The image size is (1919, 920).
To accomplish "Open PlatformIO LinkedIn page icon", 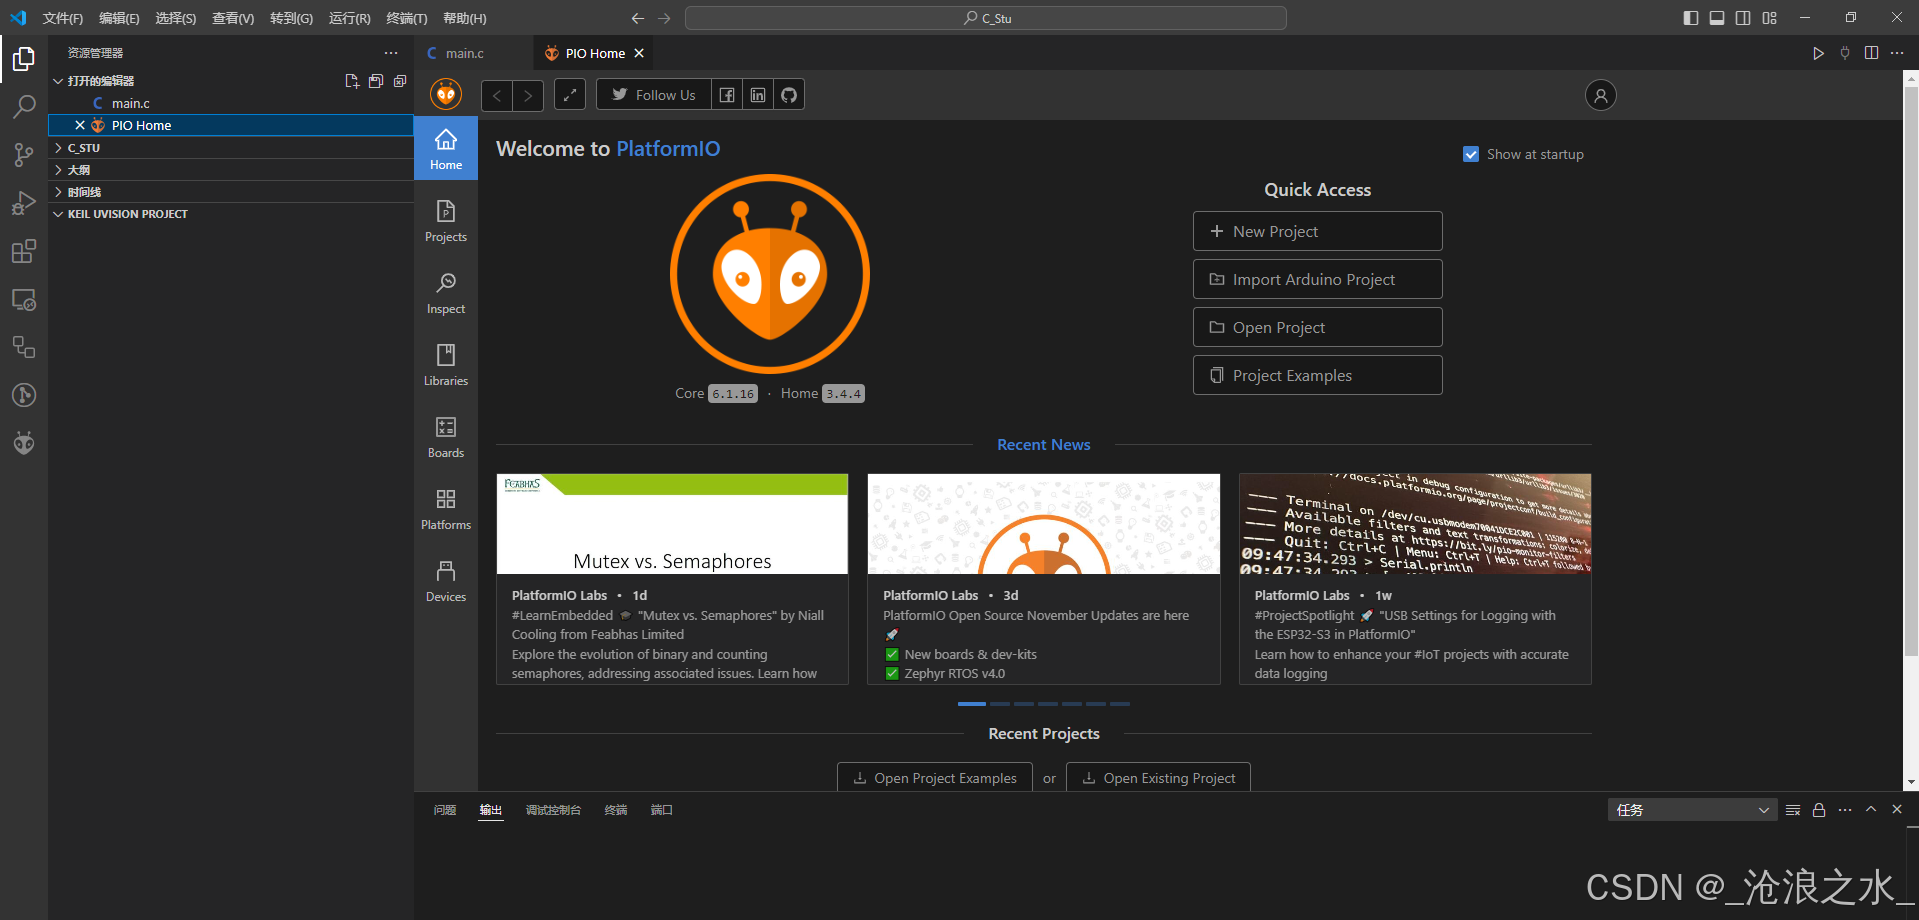I will coord(758,95).
